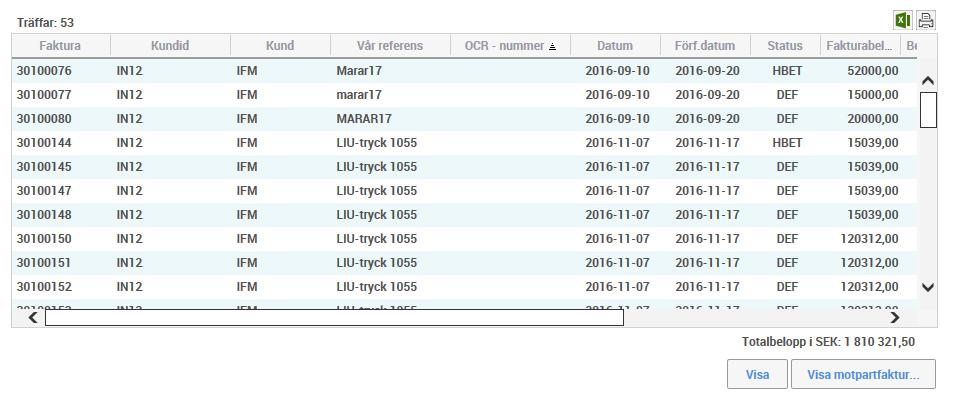Click Kundid IN12 in row 30100145
Screen dimensions: 954x399
point(130,167)
